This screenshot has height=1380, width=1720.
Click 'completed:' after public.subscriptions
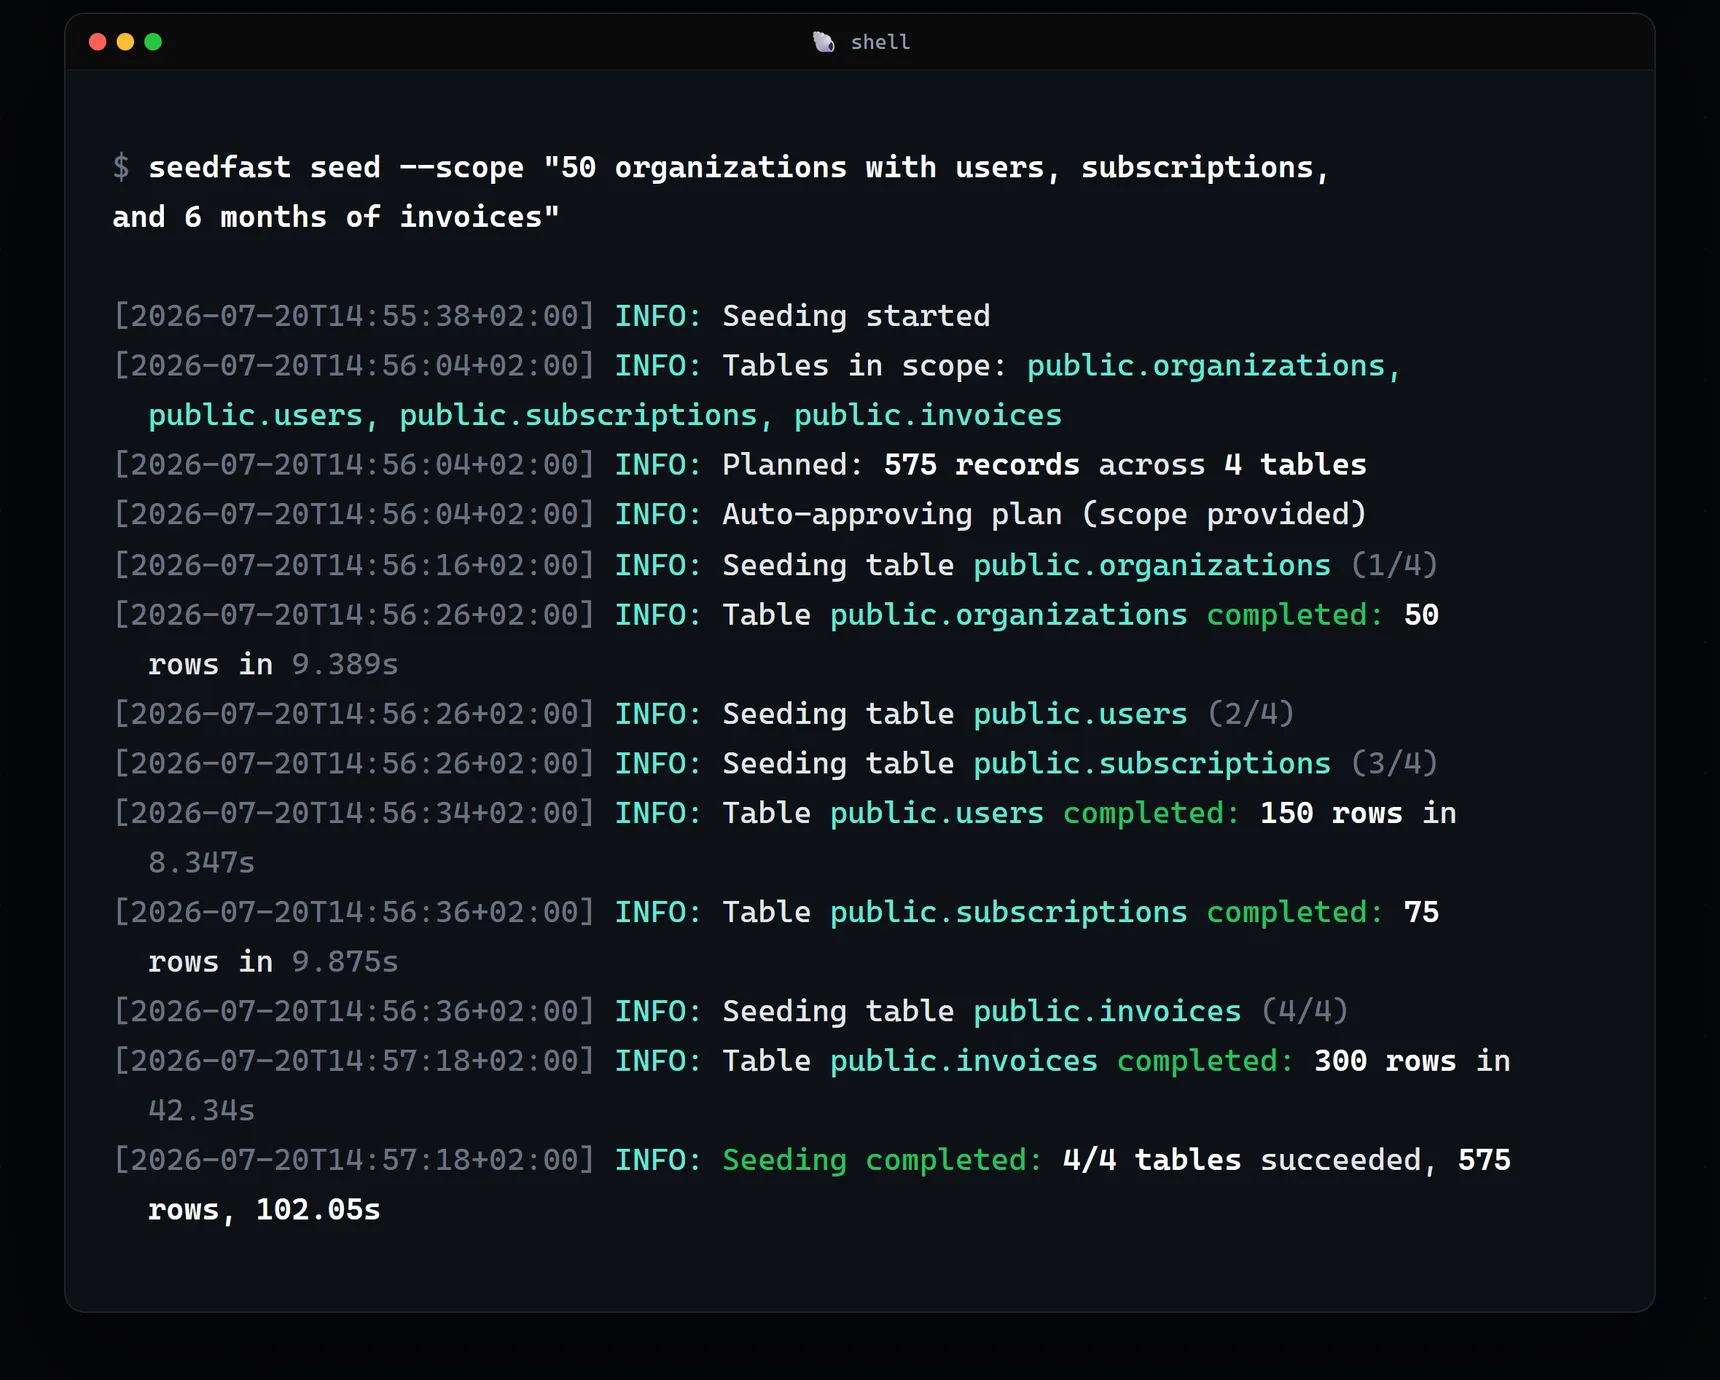point(1295,912)
